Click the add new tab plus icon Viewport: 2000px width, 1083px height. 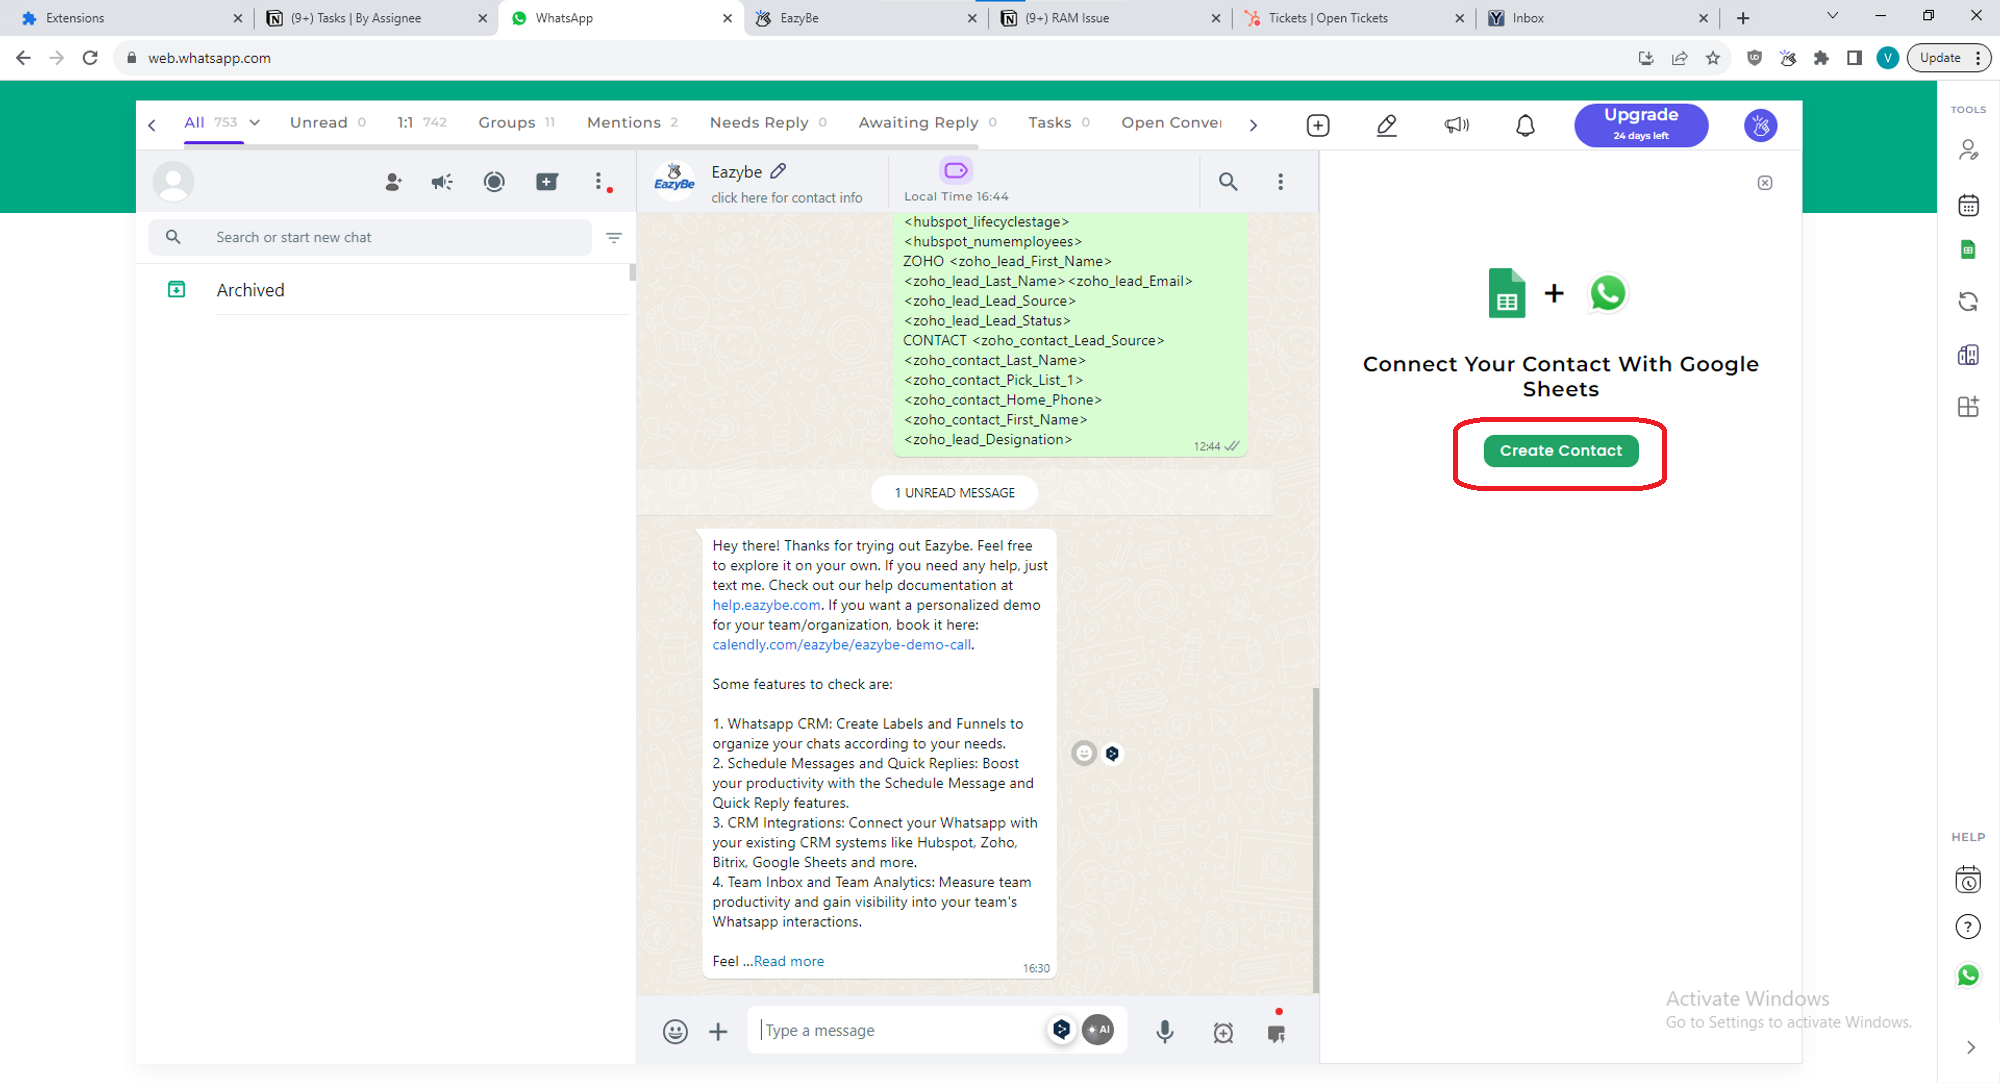(x=1318, y=125)
